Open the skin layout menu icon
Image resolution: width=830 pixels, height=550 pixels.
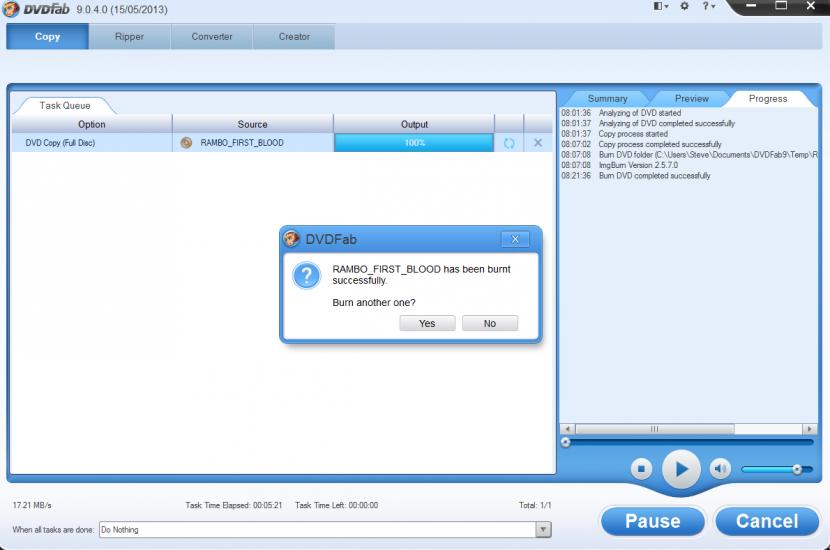click(x=660, y=6)
